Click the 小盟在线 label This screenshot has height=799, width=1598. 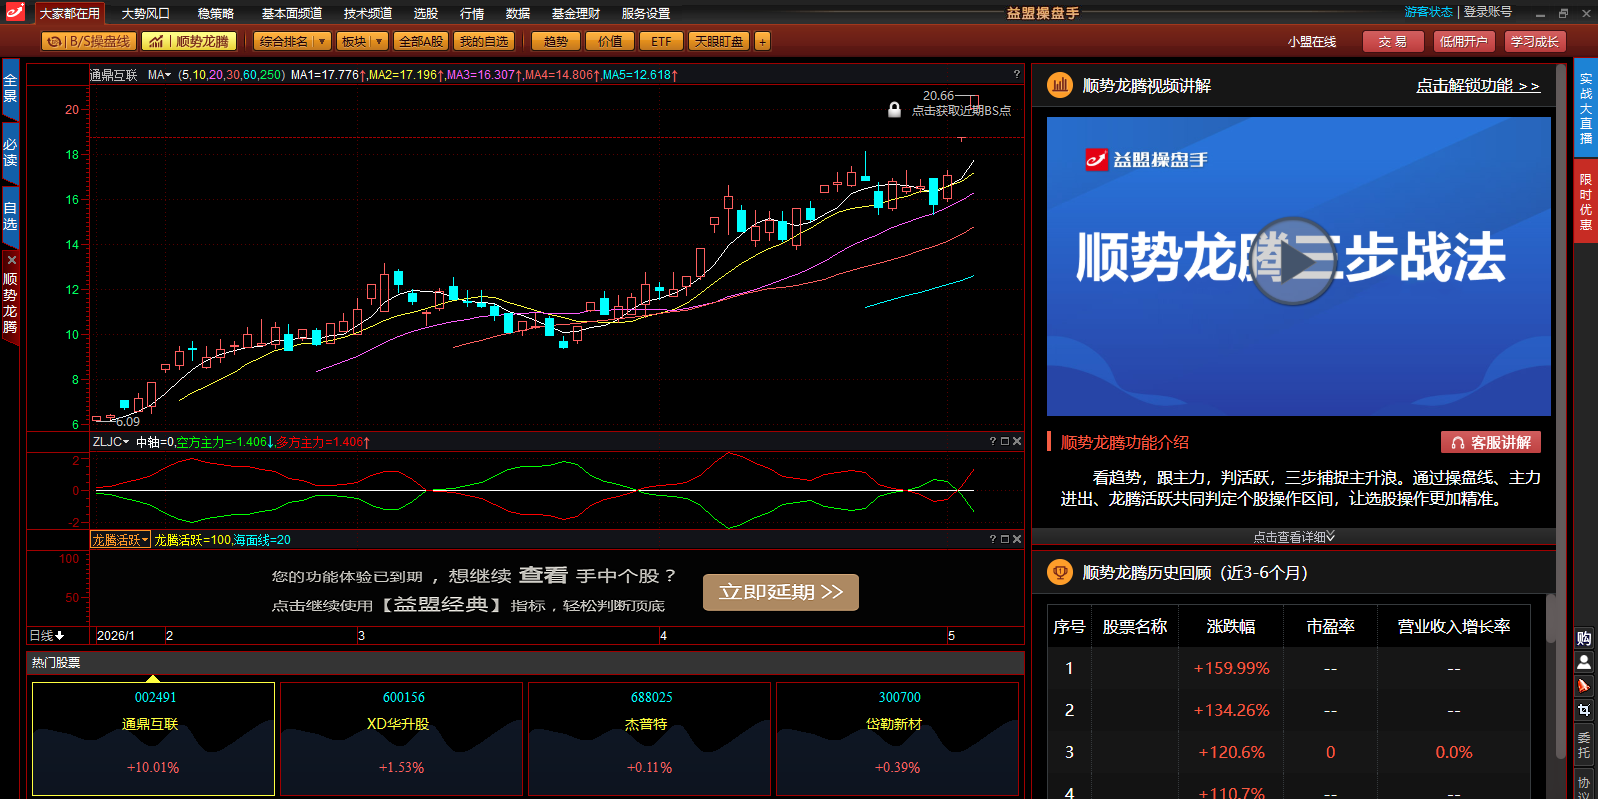1312,41
